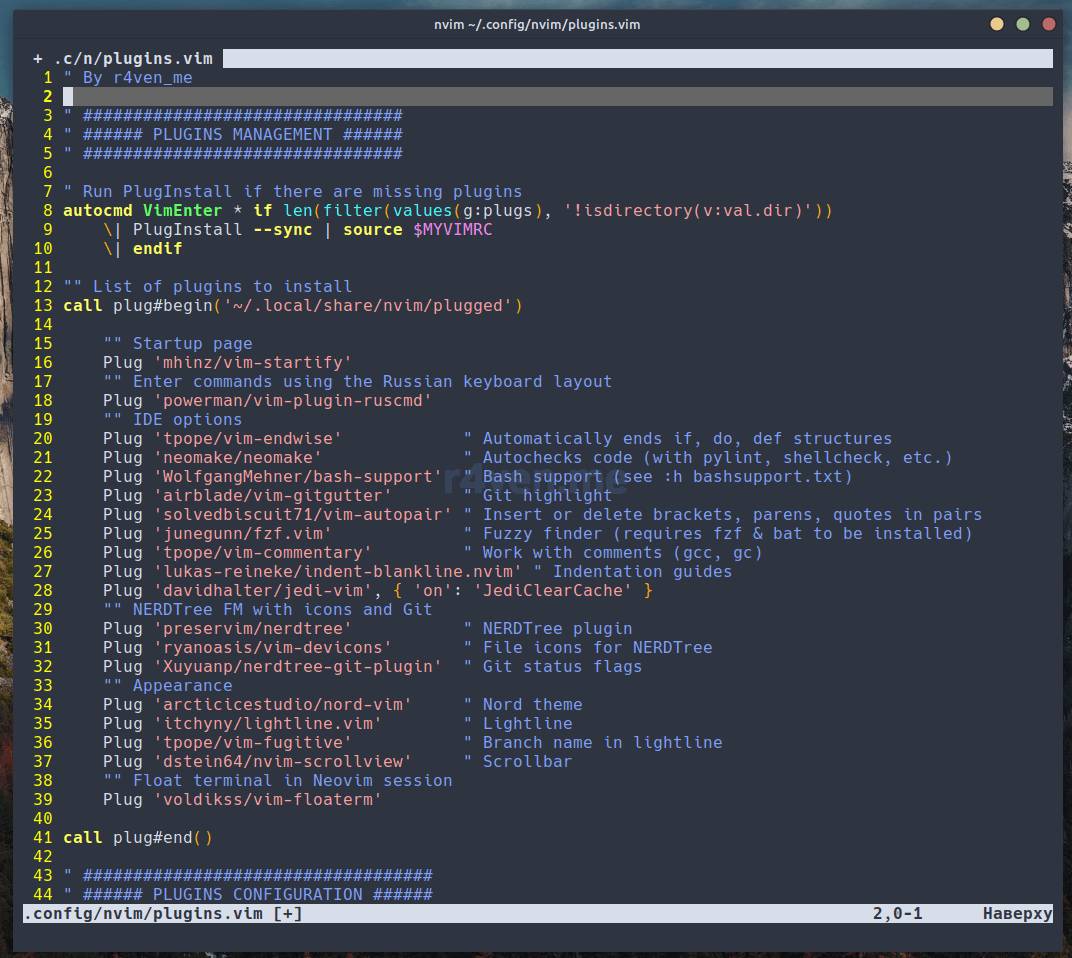Click the 'JediClearCache' option string
Image resolution: width=1072 pixels, height=958 pixels.
[552, 591]
